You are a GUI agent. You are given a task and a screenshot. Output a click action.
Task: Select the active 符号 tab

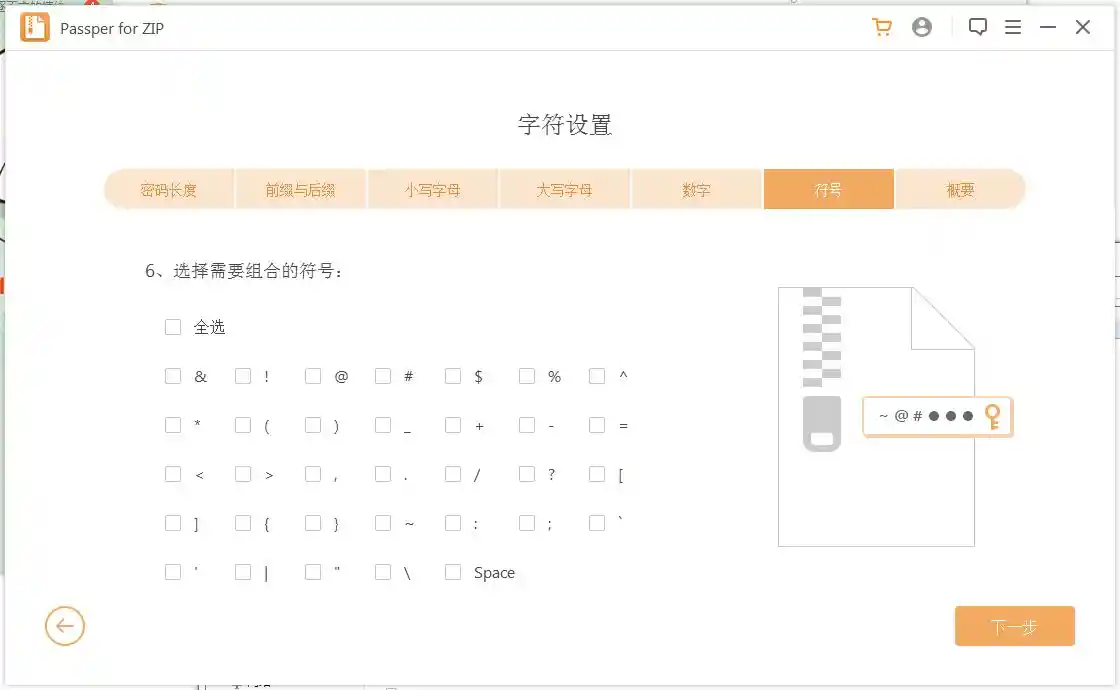pos(829,189)
